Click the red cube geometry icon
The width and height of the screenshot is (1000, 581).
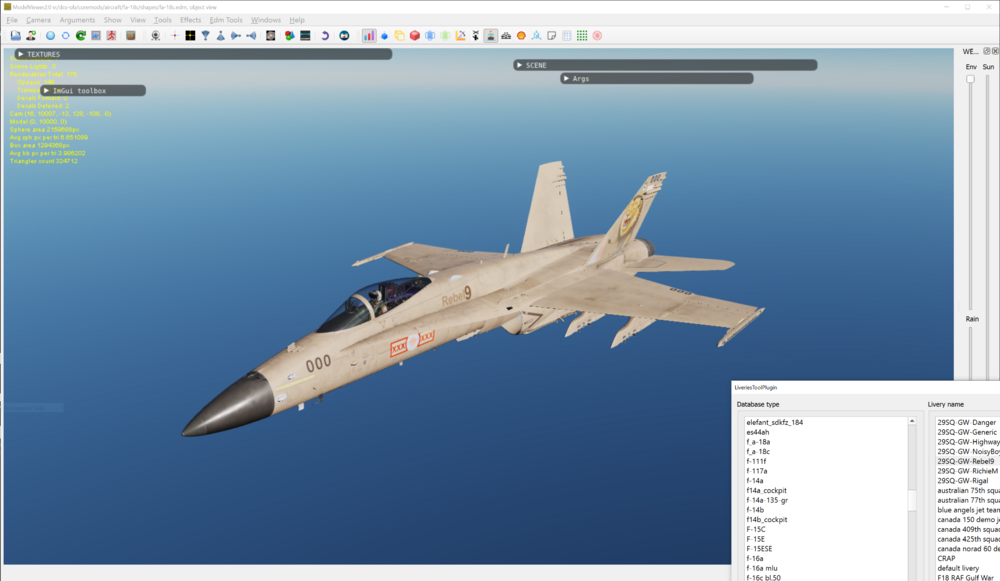tap(414, 36)
